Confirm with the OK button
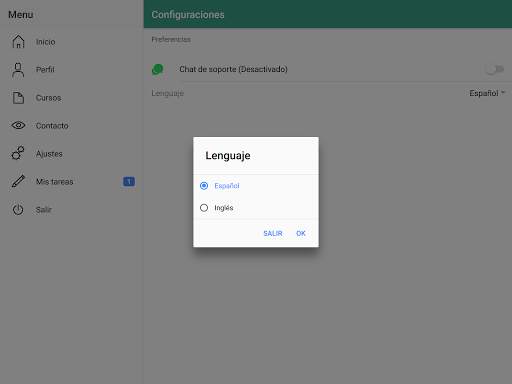Viewport: 512px width, 384px height. tap(301, 233)
